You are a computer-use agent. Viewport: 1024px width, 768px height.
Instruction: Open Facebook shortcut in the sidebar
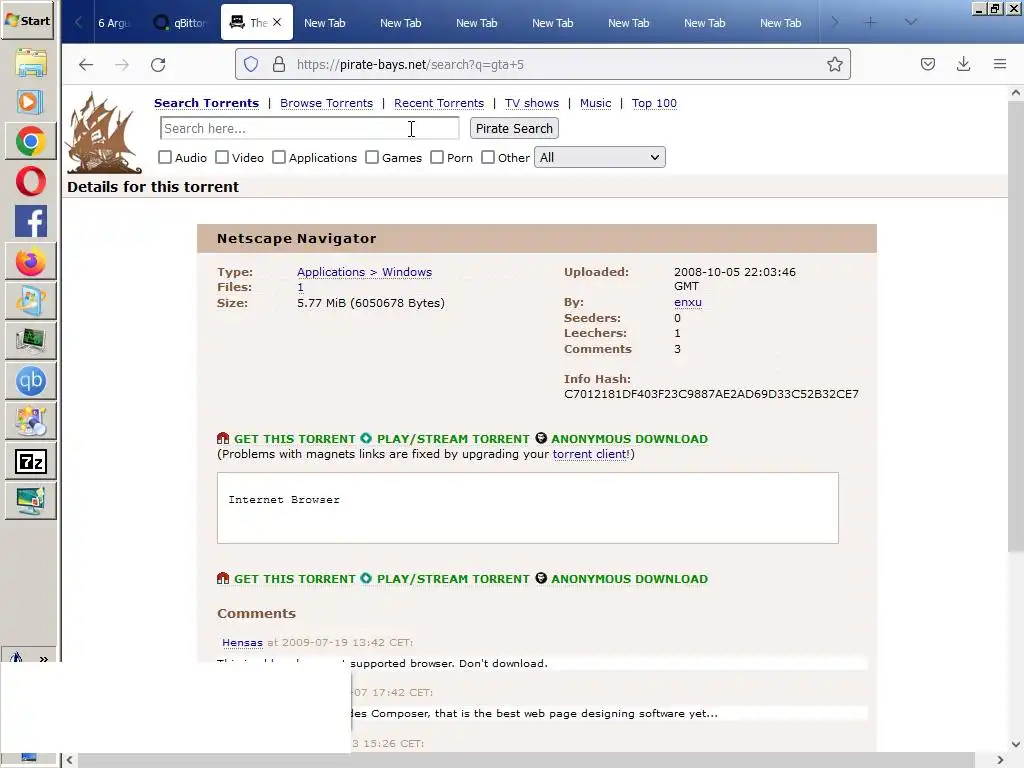point(31,221)
